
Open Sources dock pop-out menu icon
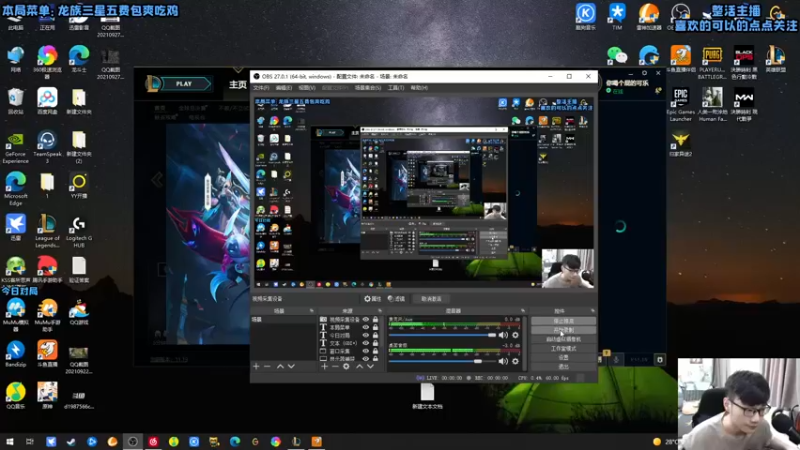point(380,311)
